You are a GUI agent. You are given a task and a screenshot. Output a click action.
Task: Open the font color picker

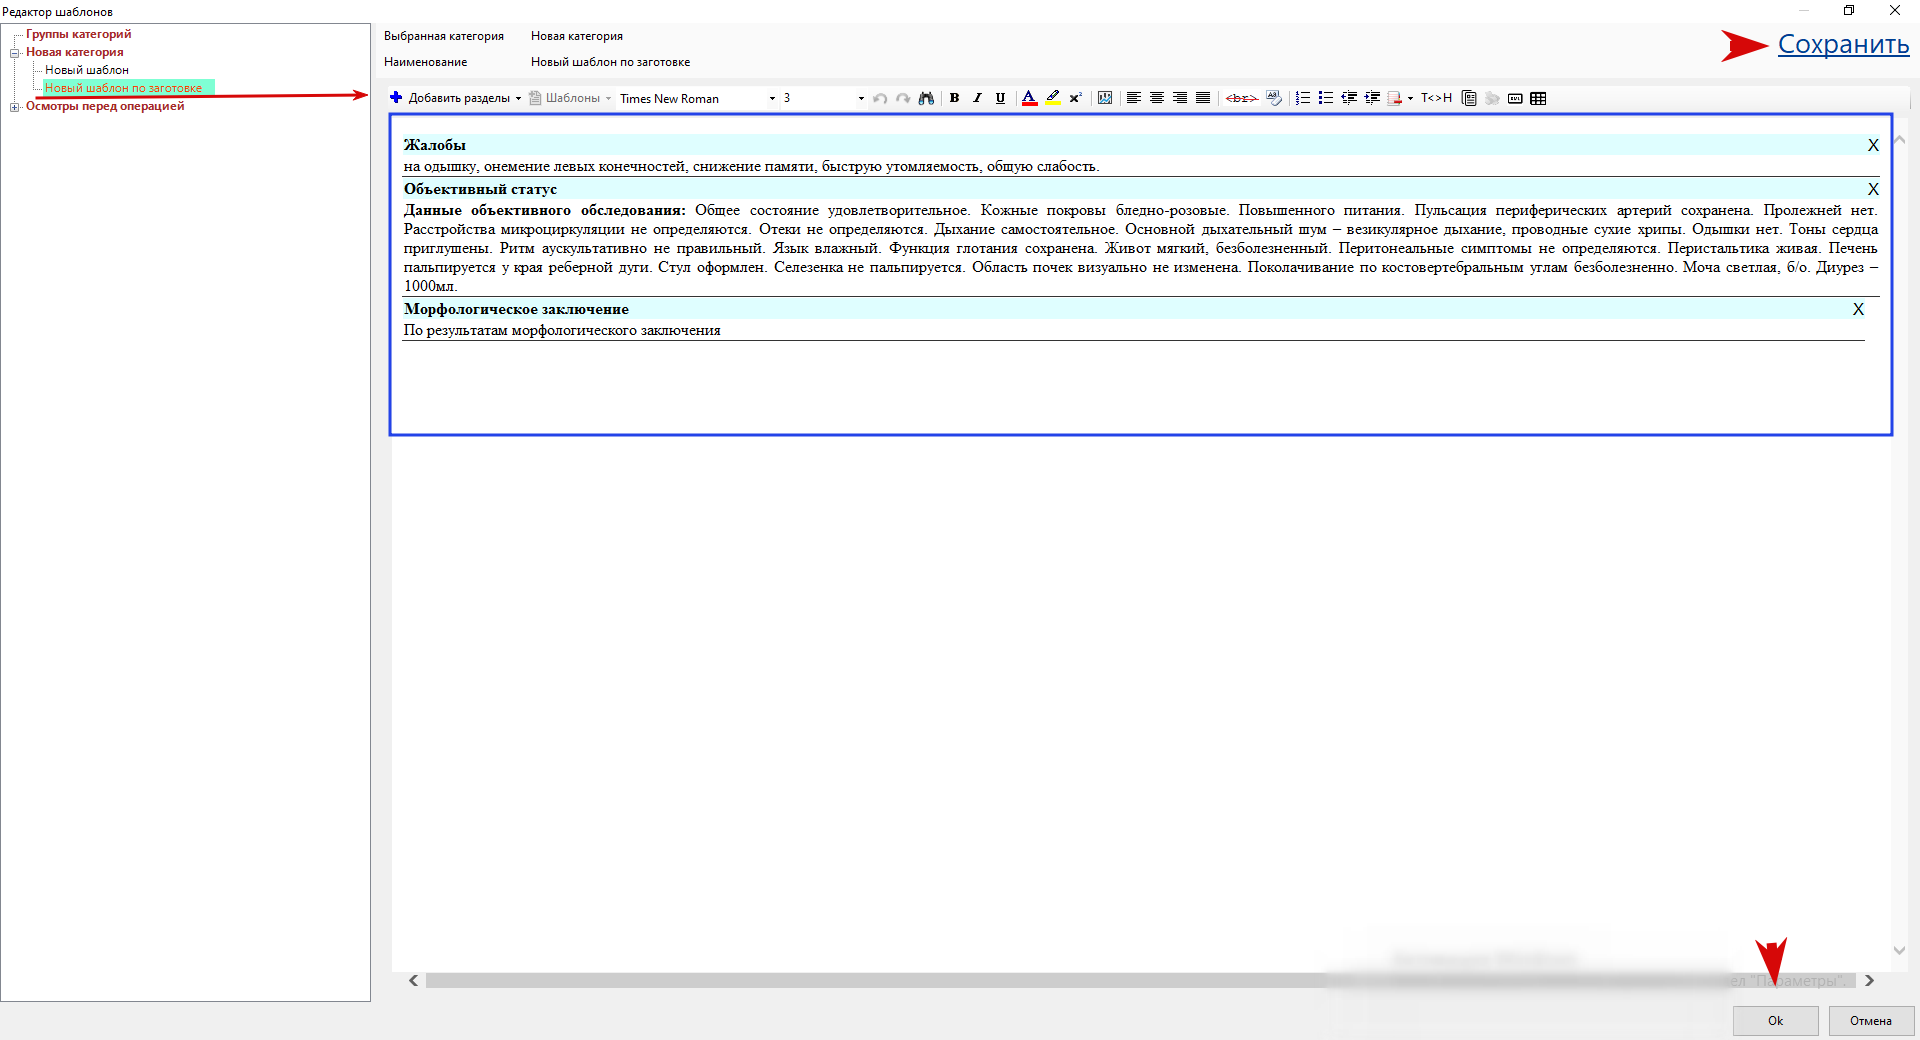tap(1029, 98)
